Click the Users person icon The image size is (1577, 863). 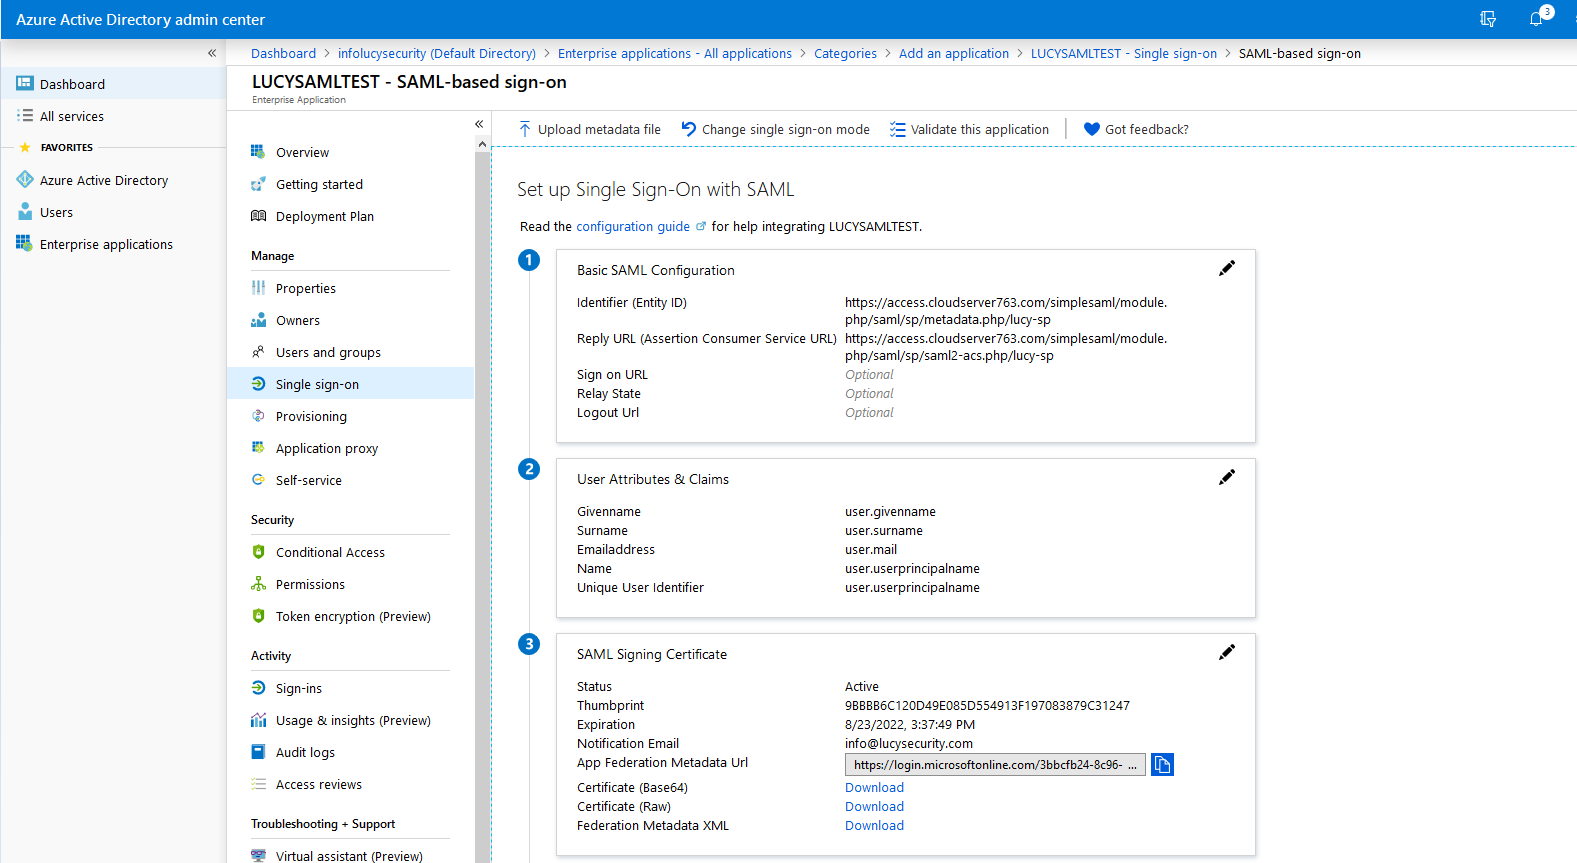pos(24,211)
